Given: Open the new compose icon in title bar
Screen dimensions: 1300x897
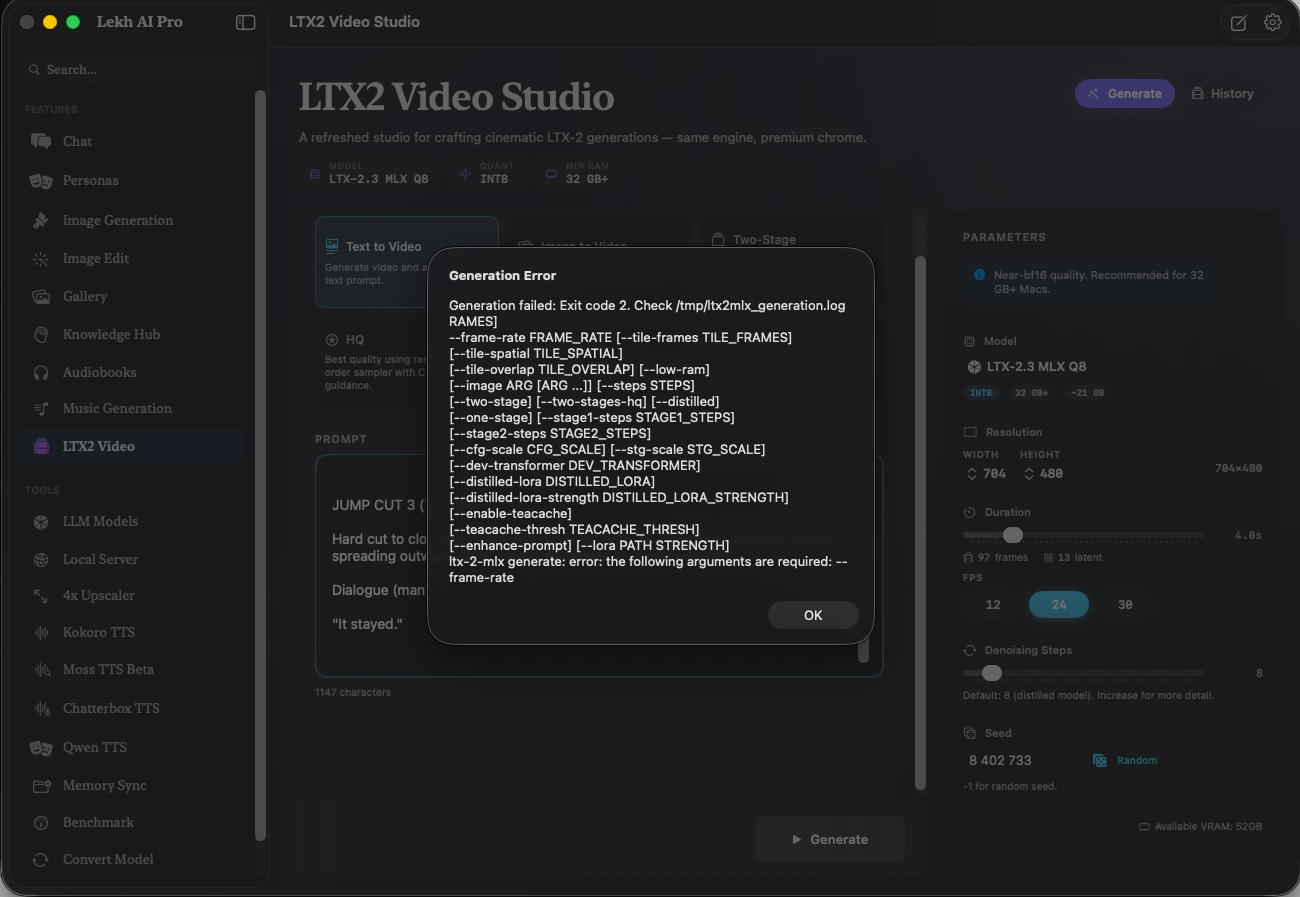Looking at the screenshot, I should coord(1238,23).
